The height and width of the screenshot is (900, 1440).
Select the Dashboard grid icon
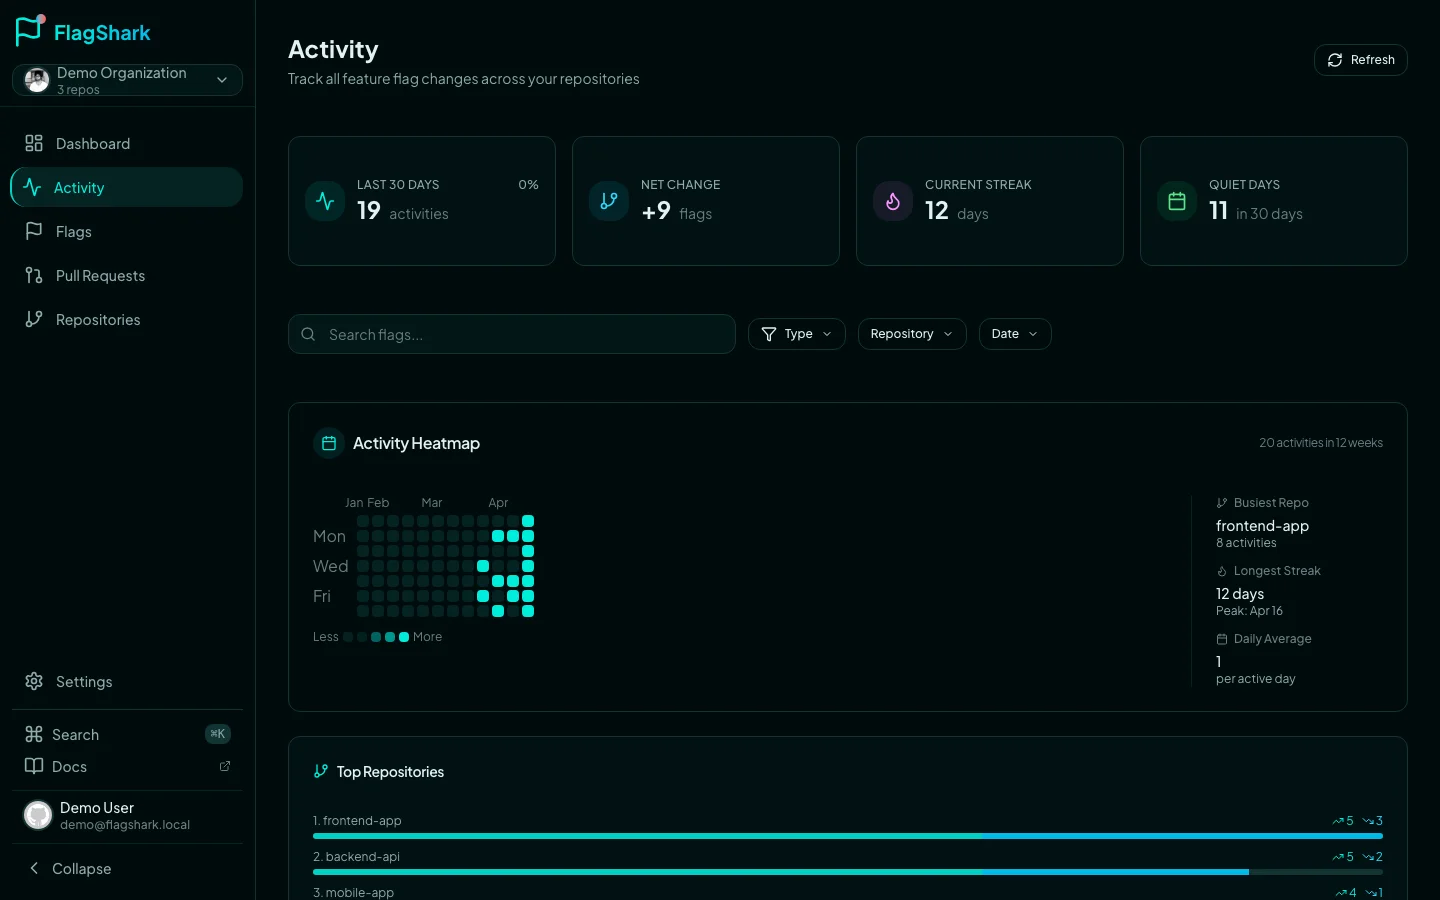pyautogui.click(x=34, y=143)
